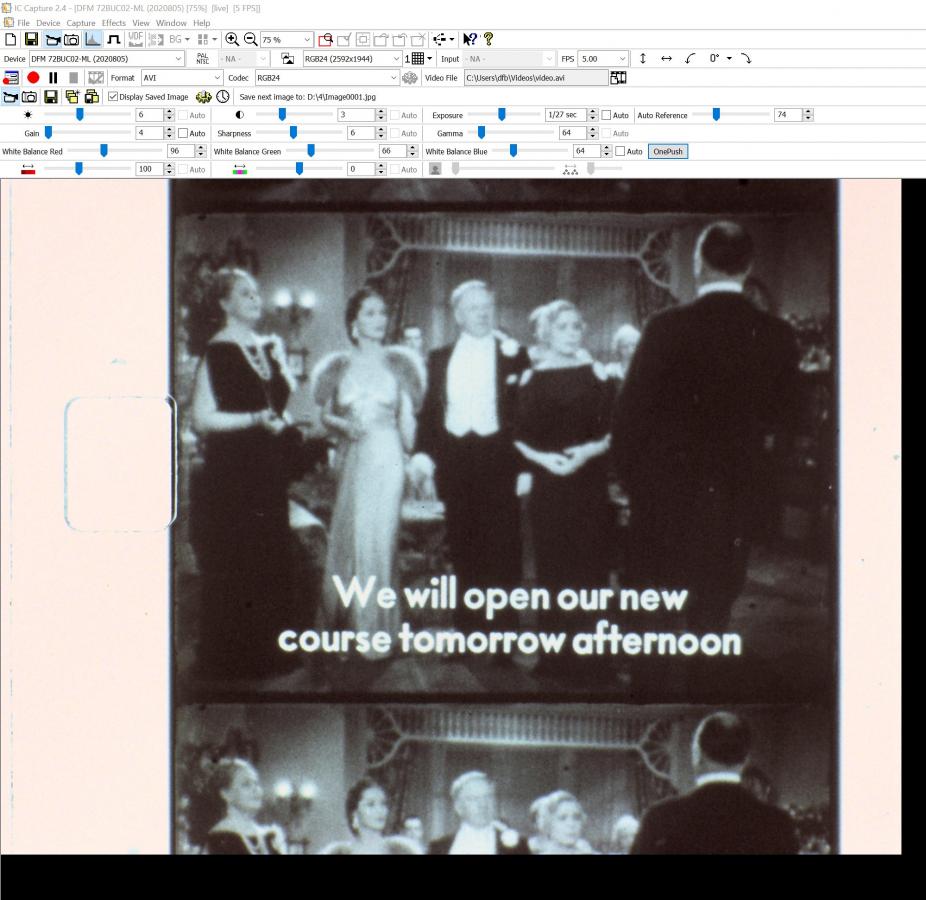The image size is (926, 900).
Task: Expand the Codec RGB24 dropdown
Action: pos(393,77)
